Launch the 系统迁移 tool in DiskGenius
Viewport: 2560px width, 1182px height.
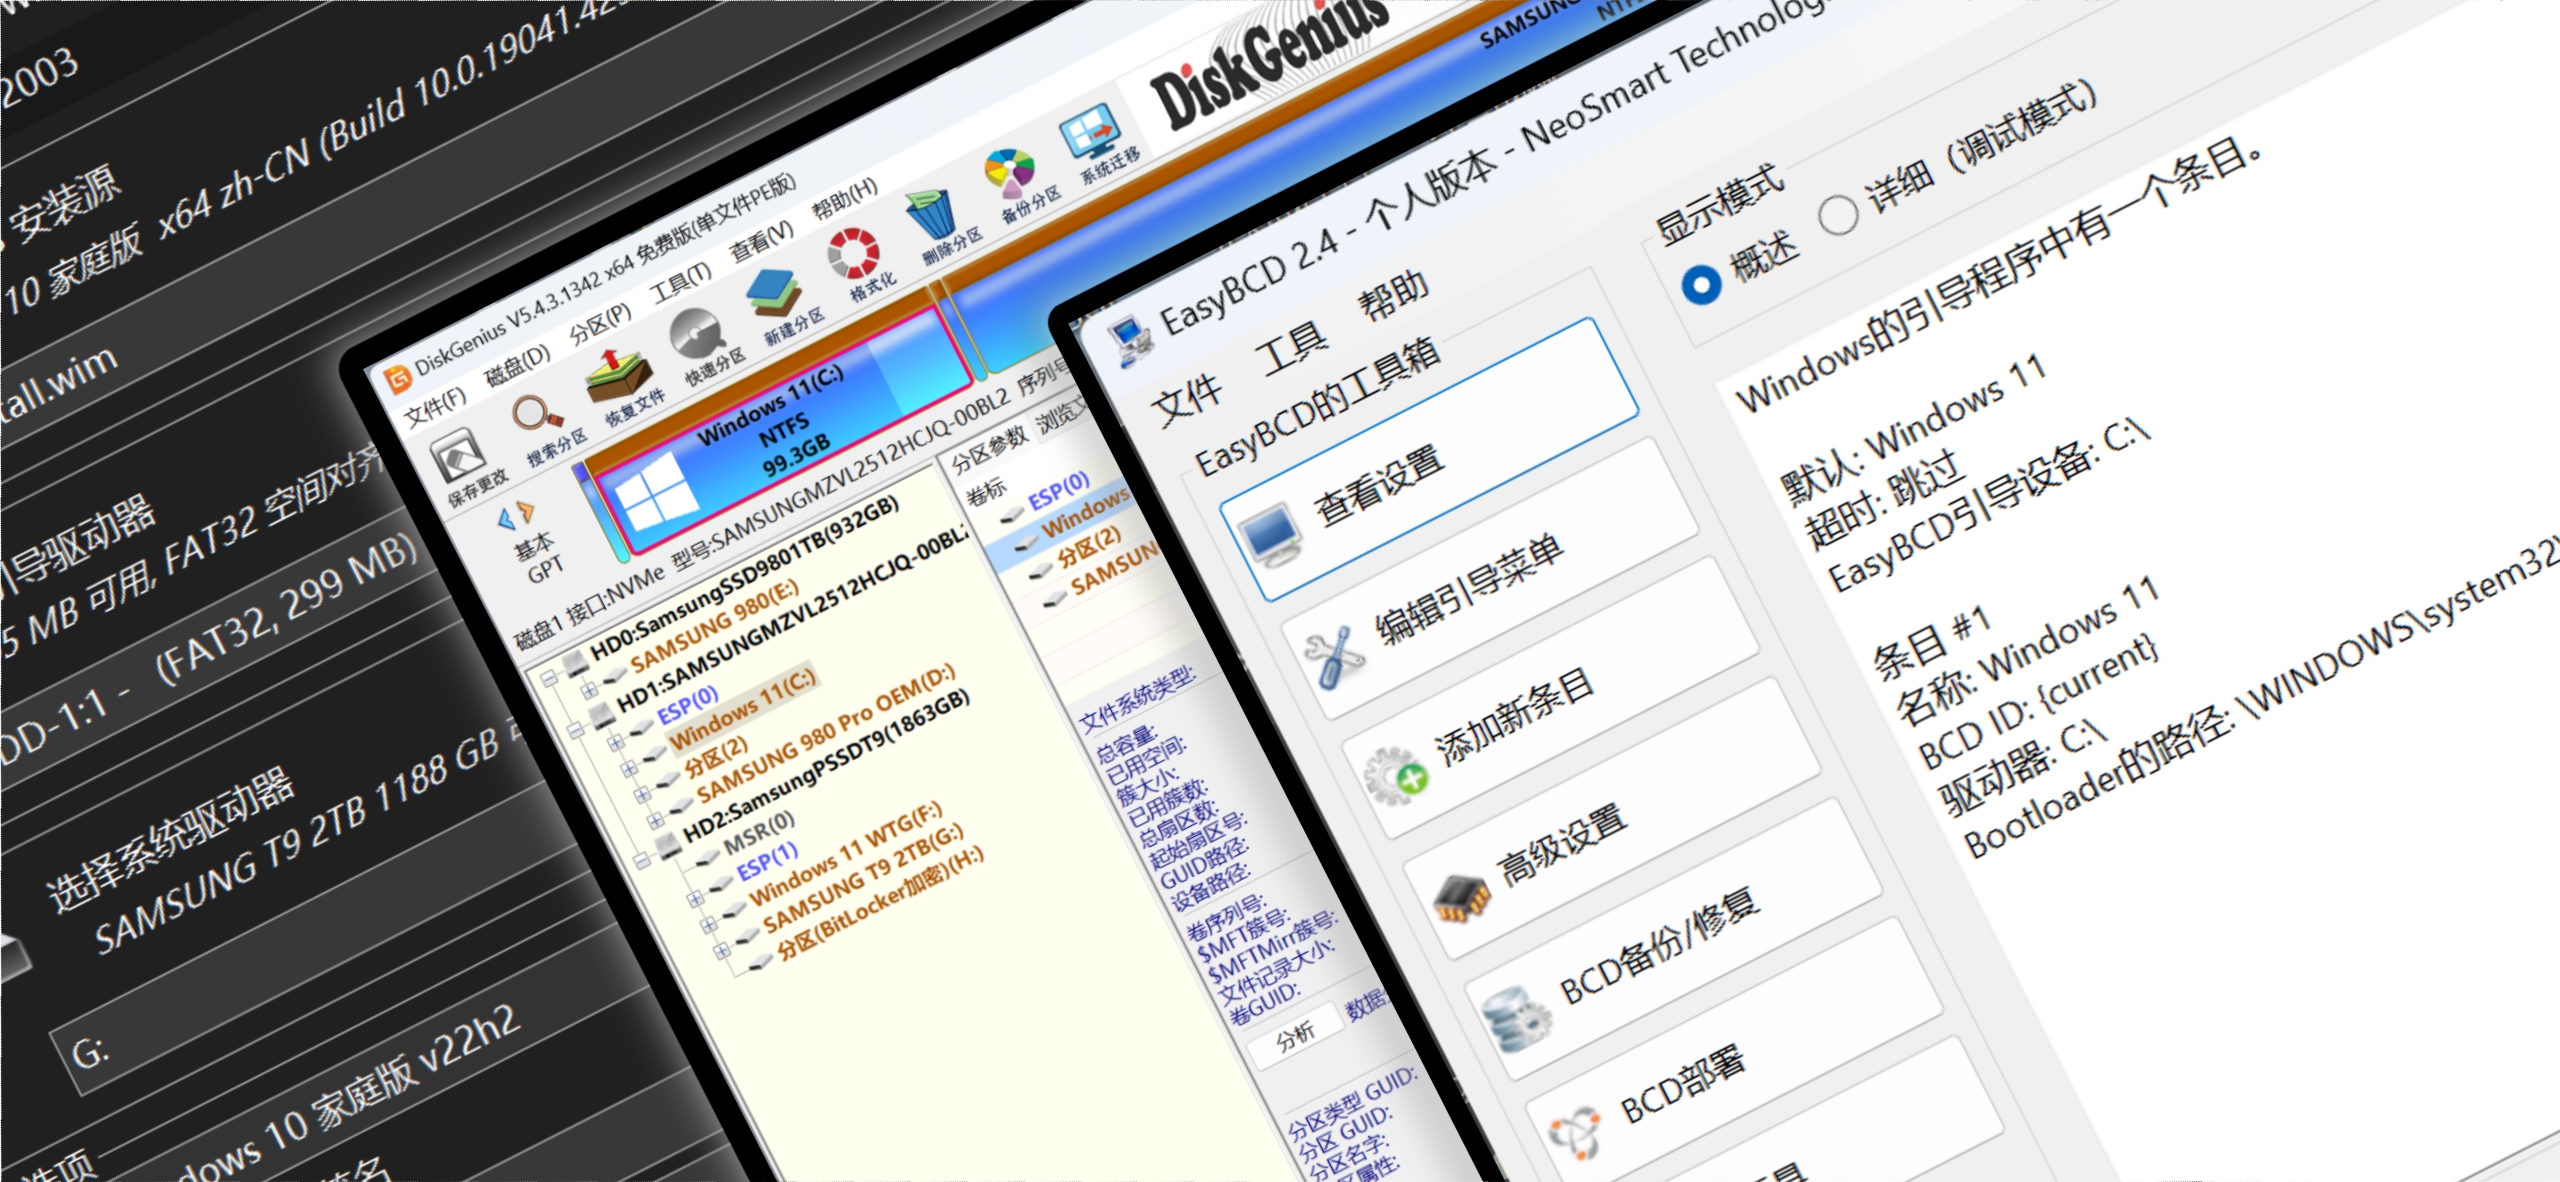[1090, 132]
